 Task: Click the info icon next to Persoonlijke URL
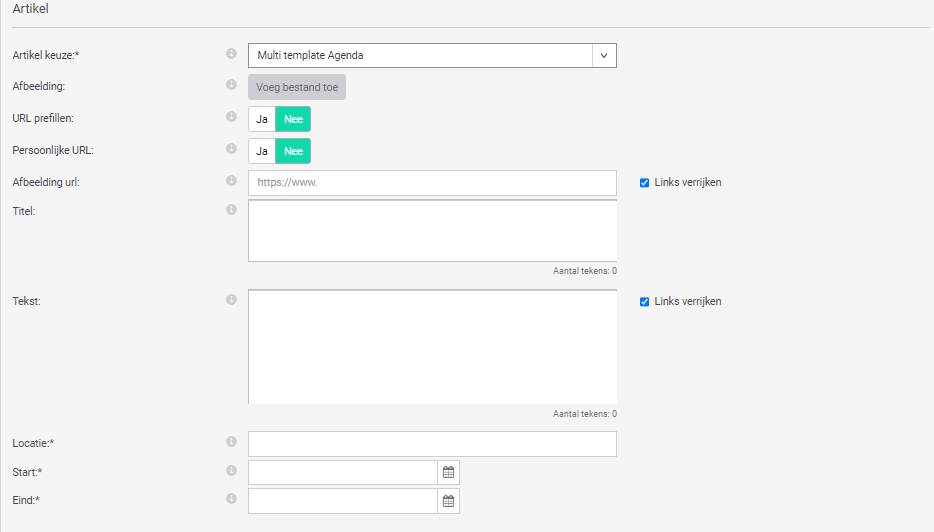click(x=231, y=149)
